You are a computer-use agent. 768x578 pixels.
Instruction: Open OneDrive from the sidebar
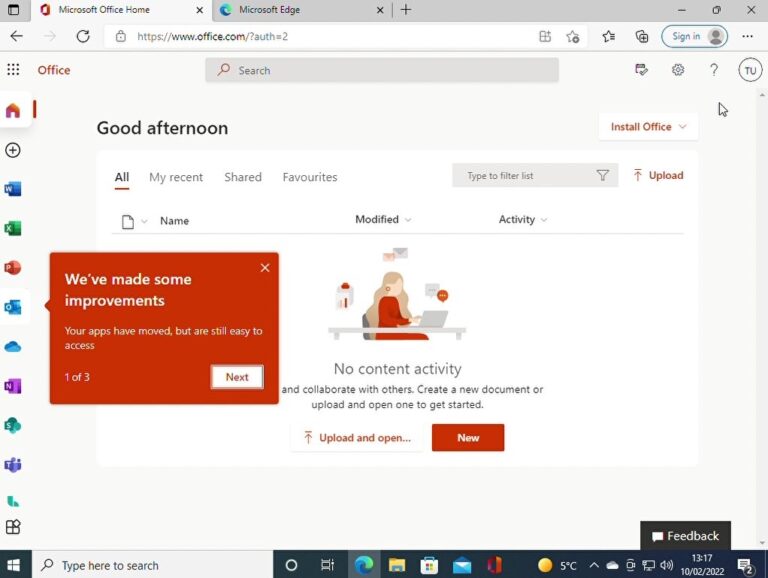point(13,347)
